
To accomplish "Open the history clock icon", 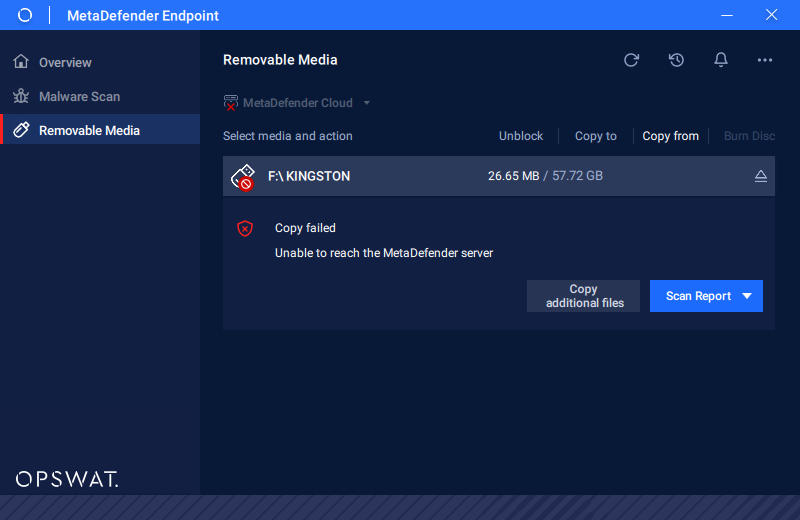I will click(x=676, y=60).
